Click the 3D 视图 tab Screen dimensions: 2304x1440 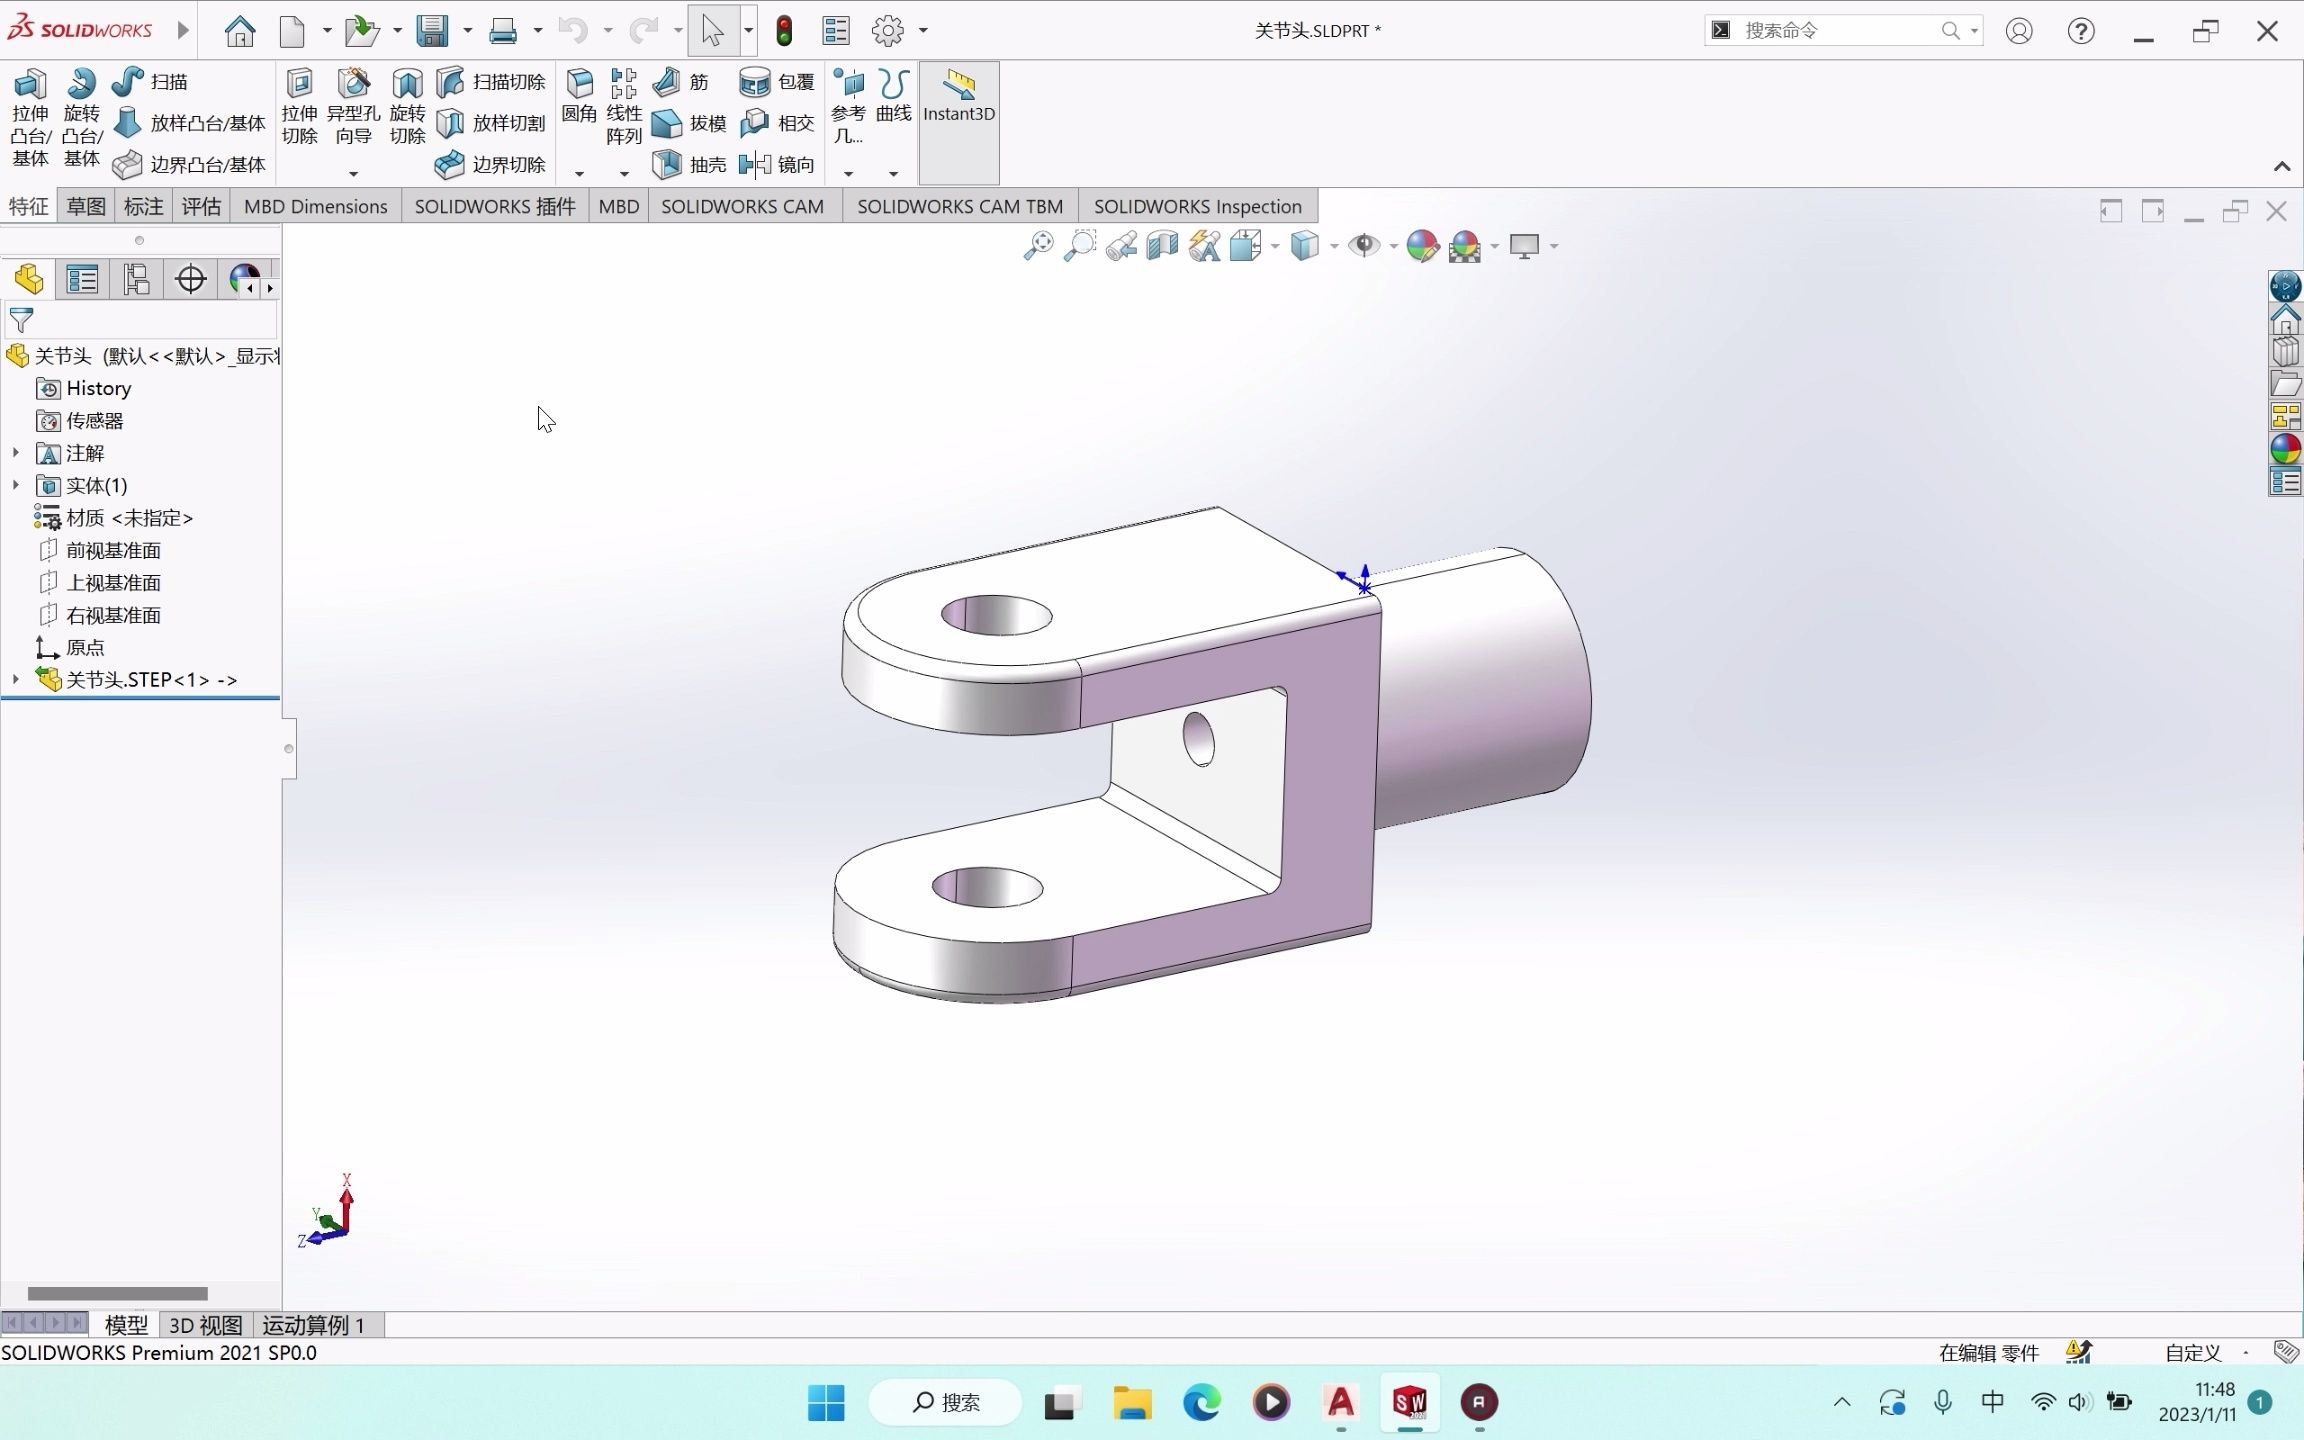pyautogui.click(x=202, y=1324)
